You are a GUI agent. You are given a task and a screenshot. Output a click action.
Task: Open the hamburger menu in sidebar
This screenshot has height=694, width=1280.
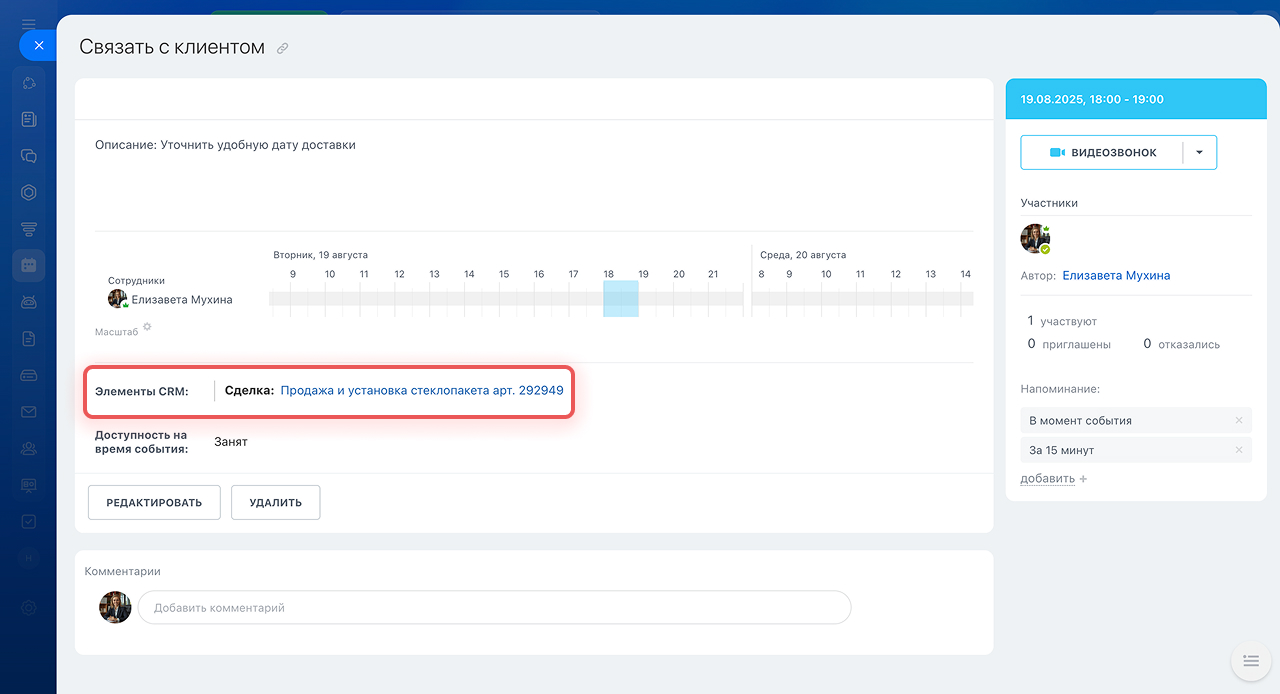click(x=29, y=23)
